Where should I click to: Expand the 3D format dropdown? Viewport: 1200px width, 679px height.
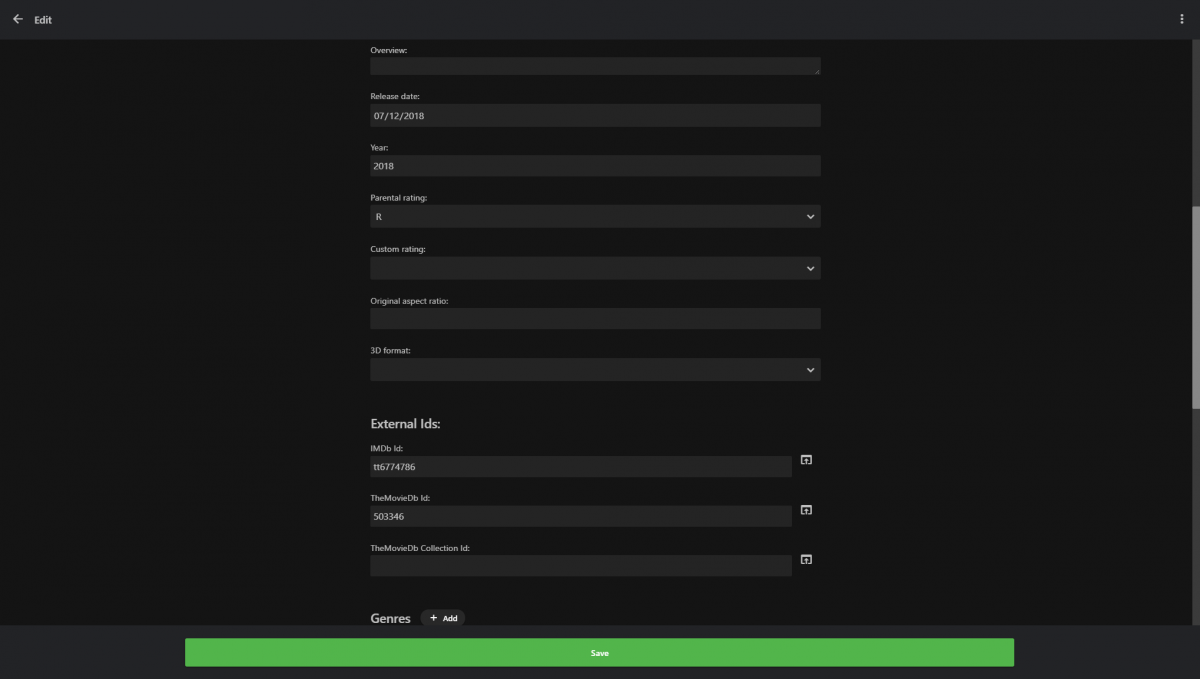point(595,370)
